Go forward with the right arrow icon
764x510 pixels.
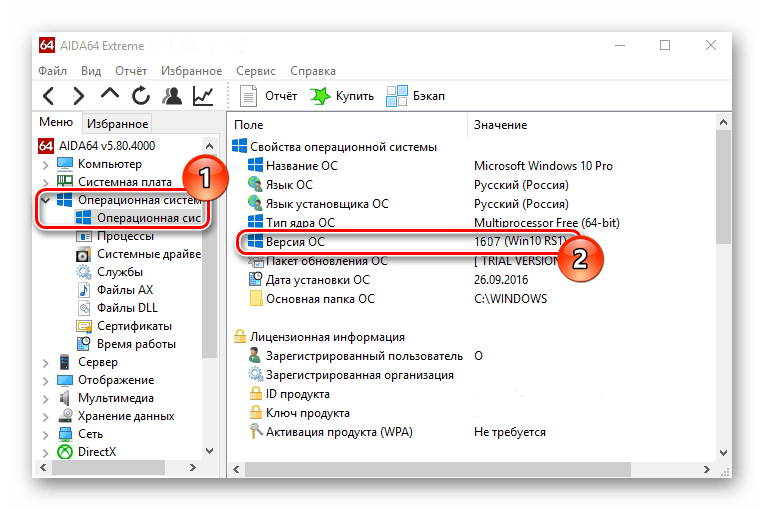78,96
